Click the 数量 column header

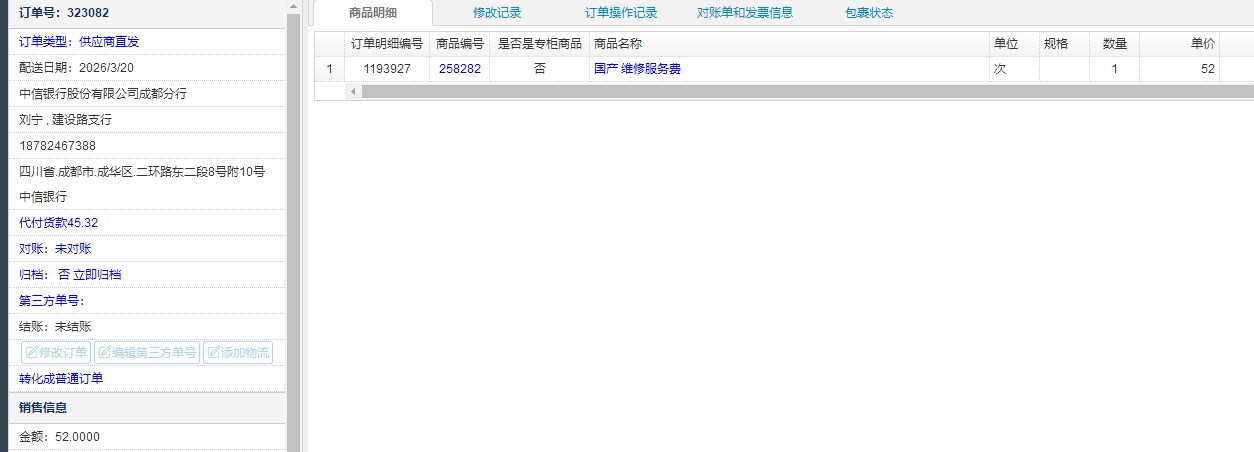coord(1114,44)
